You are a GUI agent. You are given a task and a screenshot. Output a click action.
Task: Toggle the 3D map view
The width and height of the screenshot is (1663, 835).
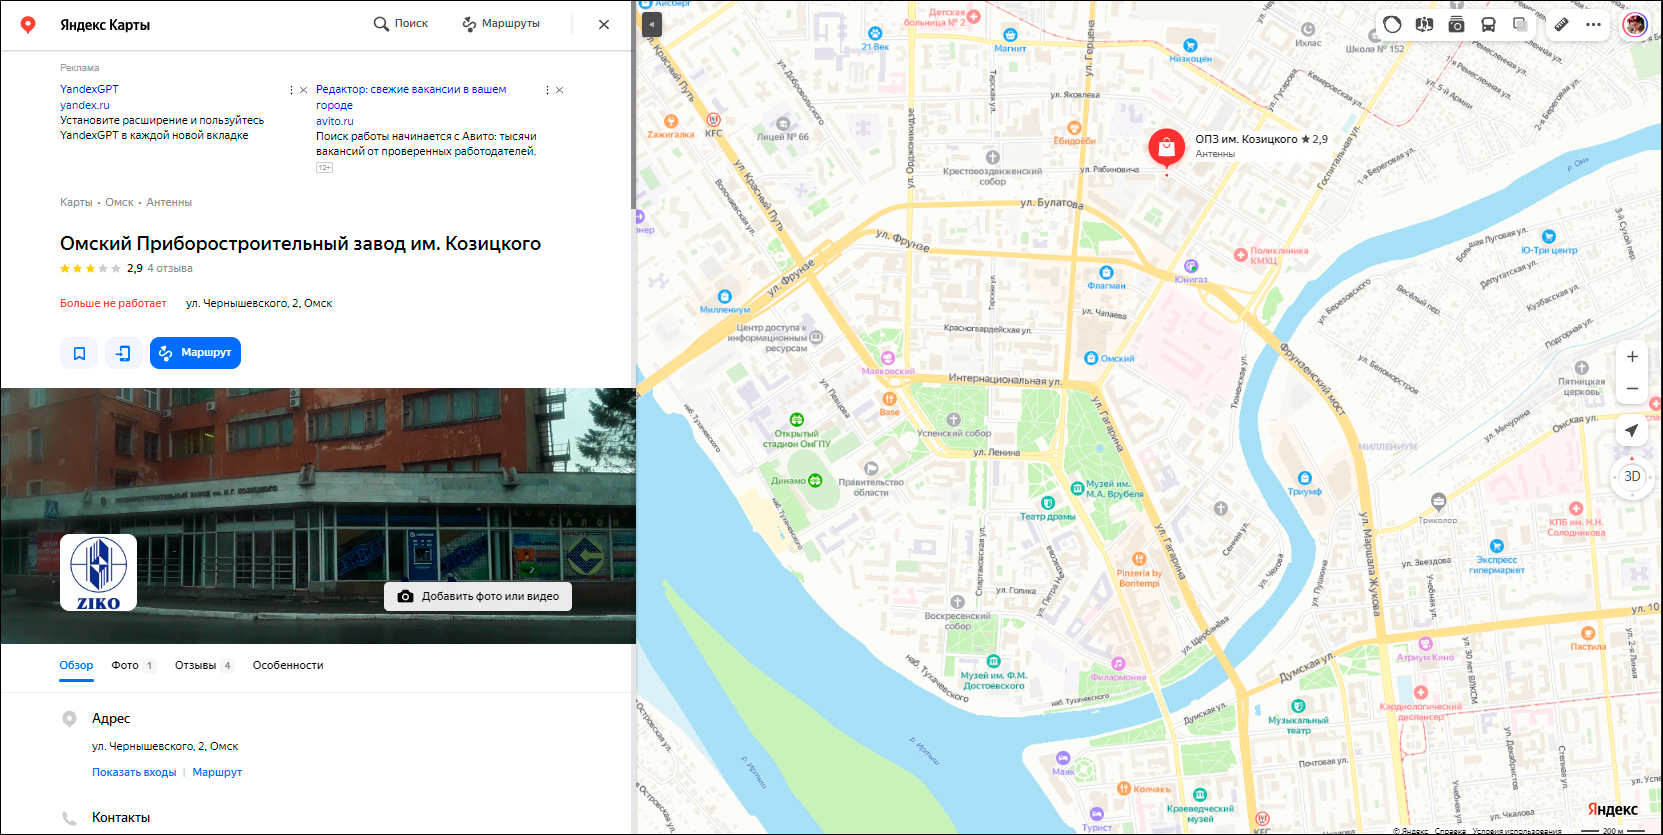click(1632, 477)
